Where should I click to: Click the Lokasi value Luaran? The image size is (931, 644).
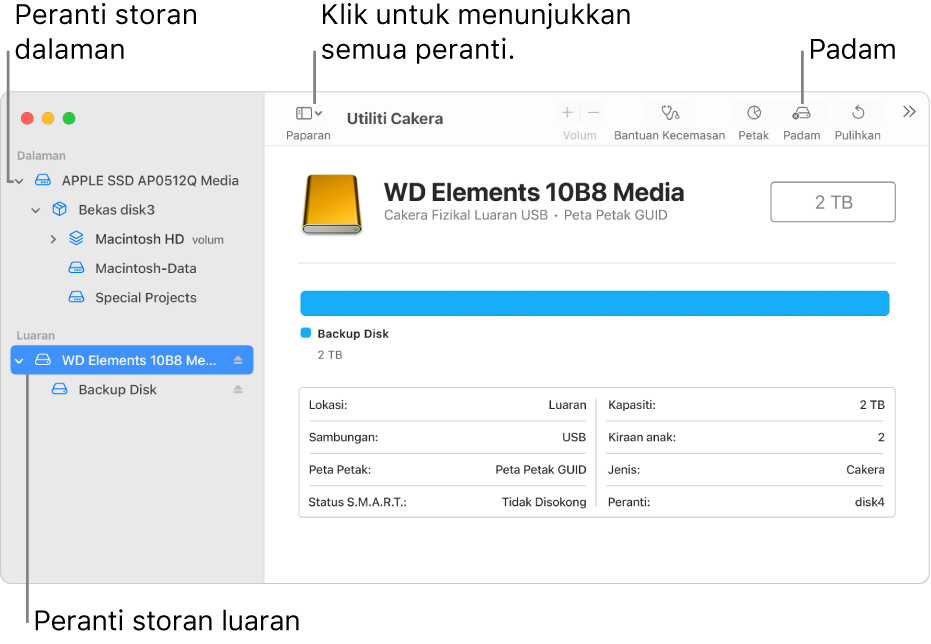(567, 405)
